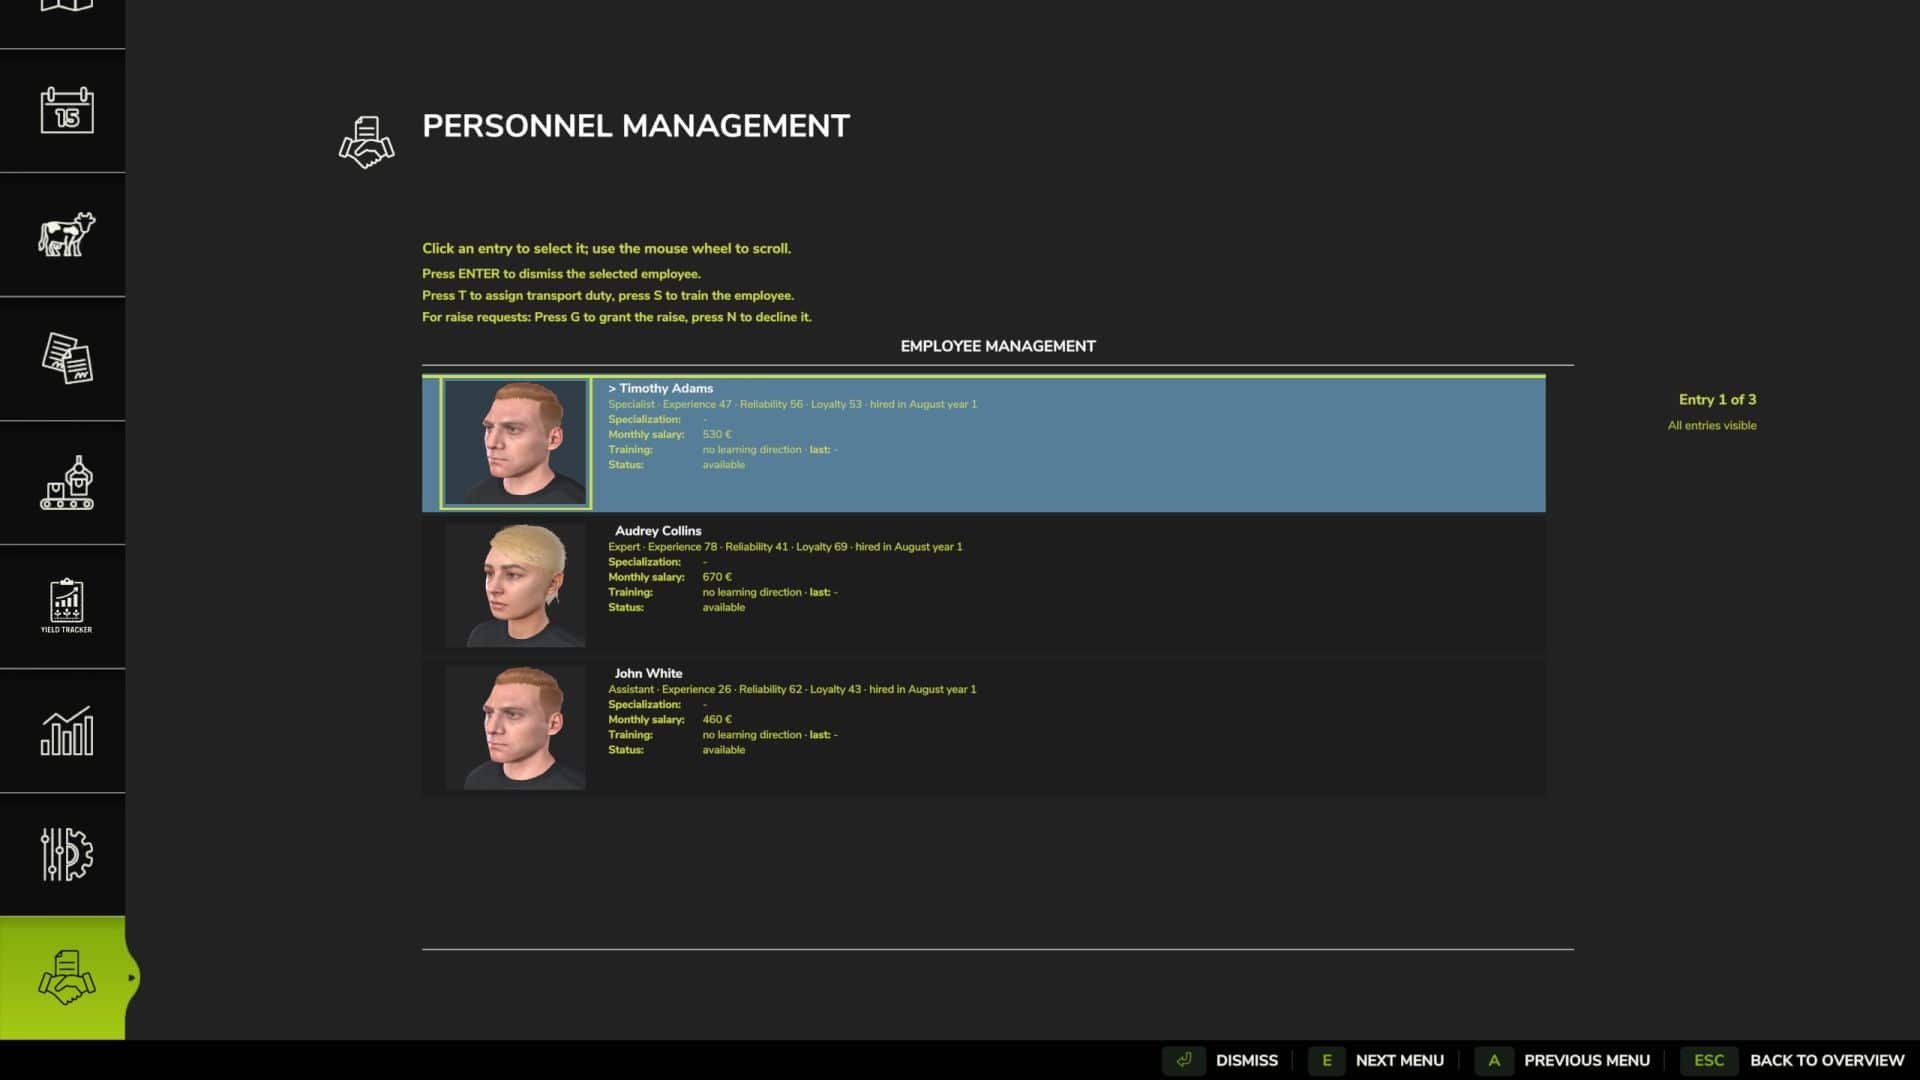Click the ESC key icon
The height and width of the screenshot is (1080, 1920).
point(1709,1060)
